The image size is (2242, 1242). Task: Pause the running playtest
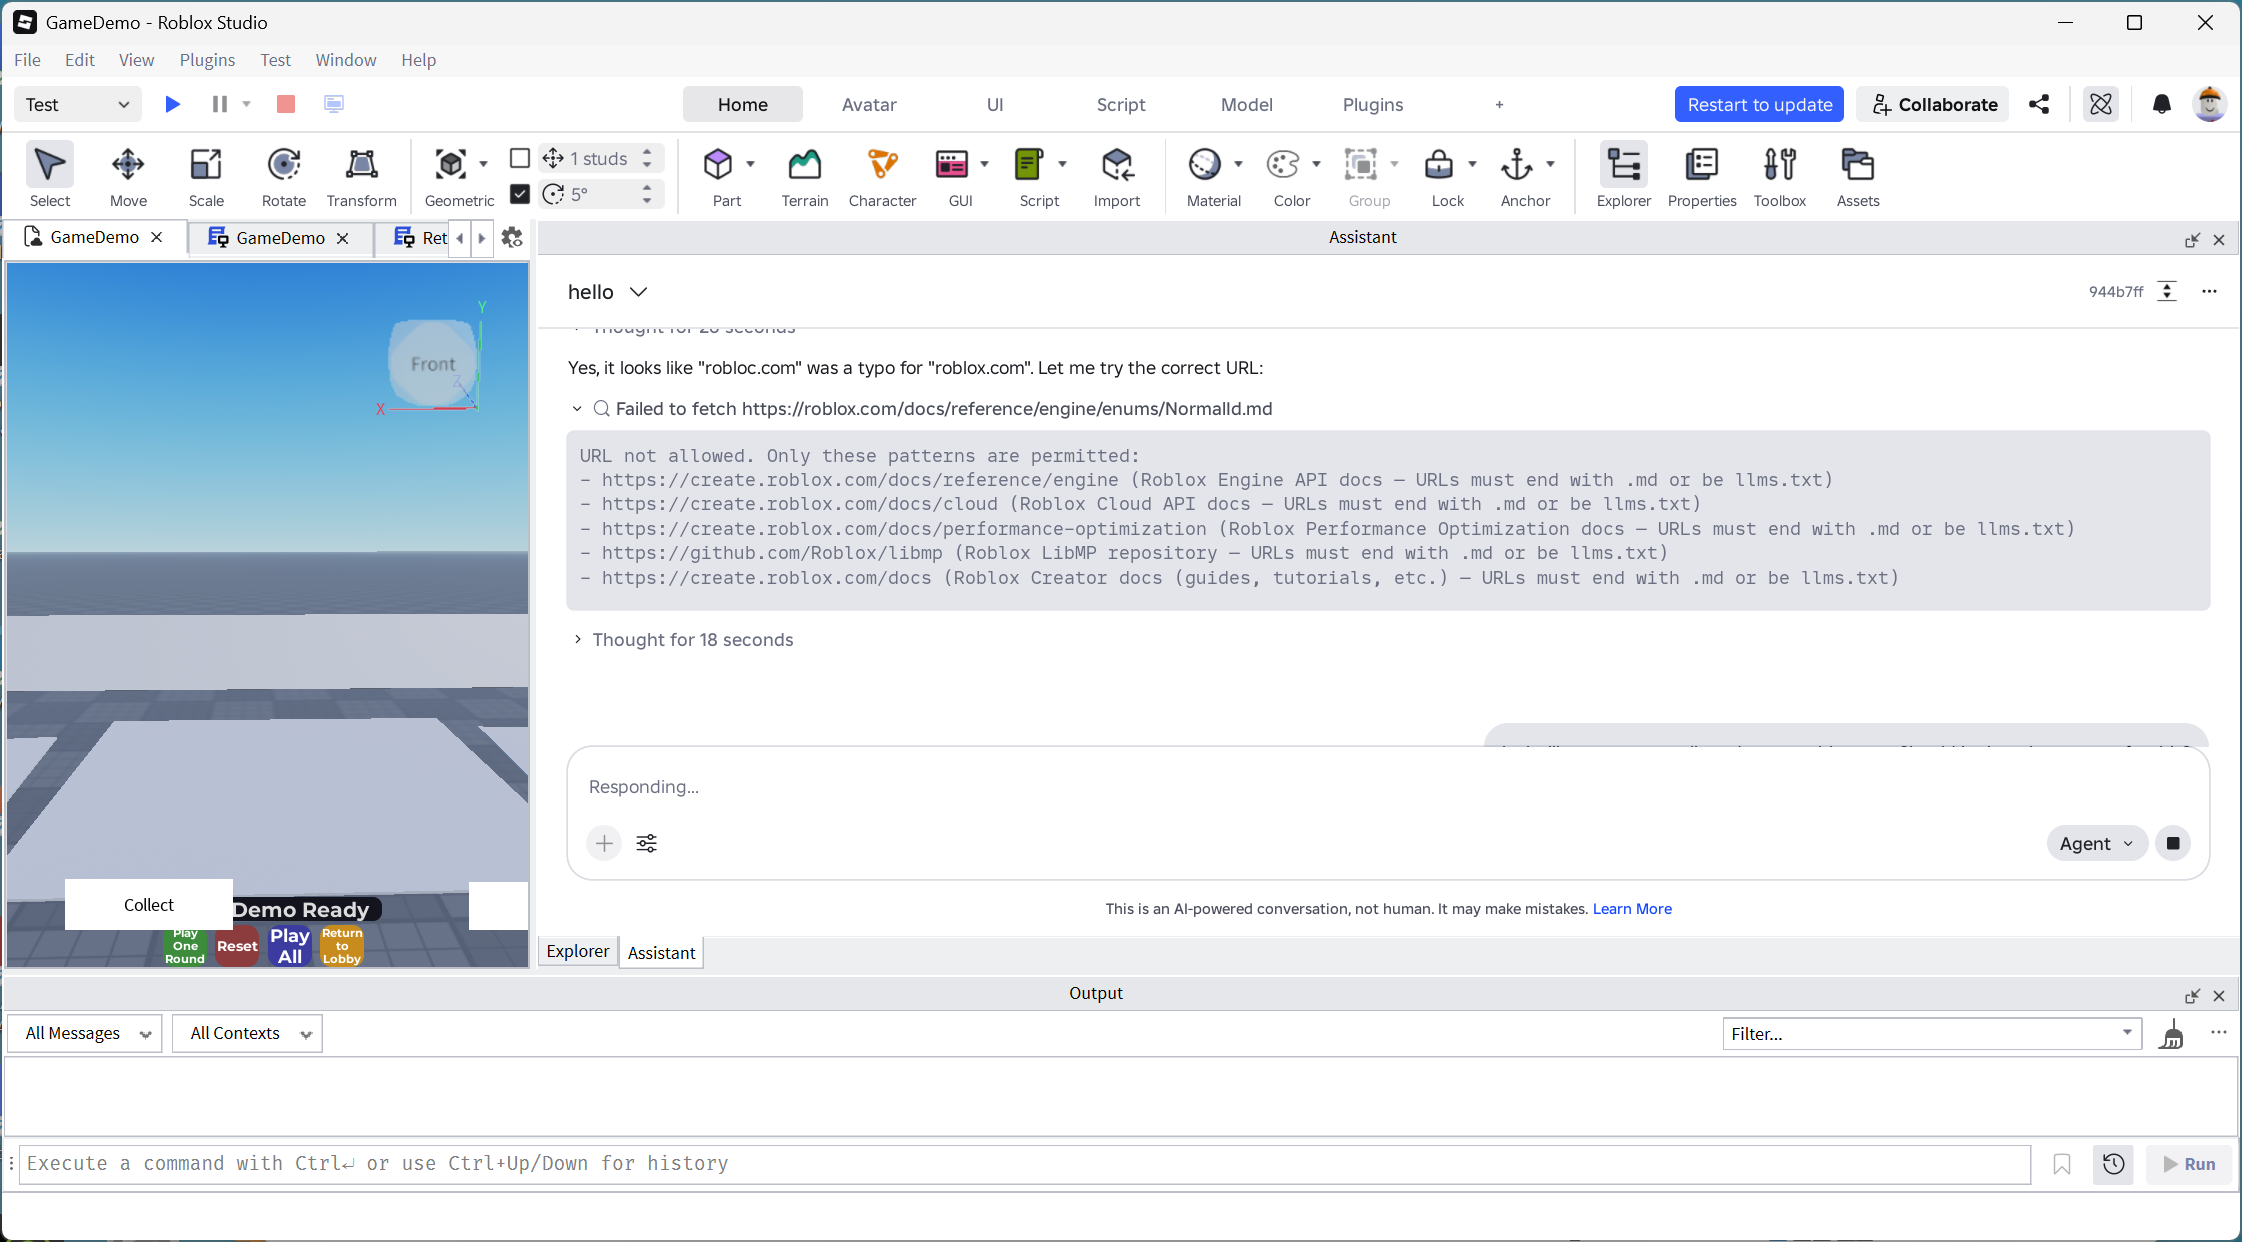click(x=220, y=104)
